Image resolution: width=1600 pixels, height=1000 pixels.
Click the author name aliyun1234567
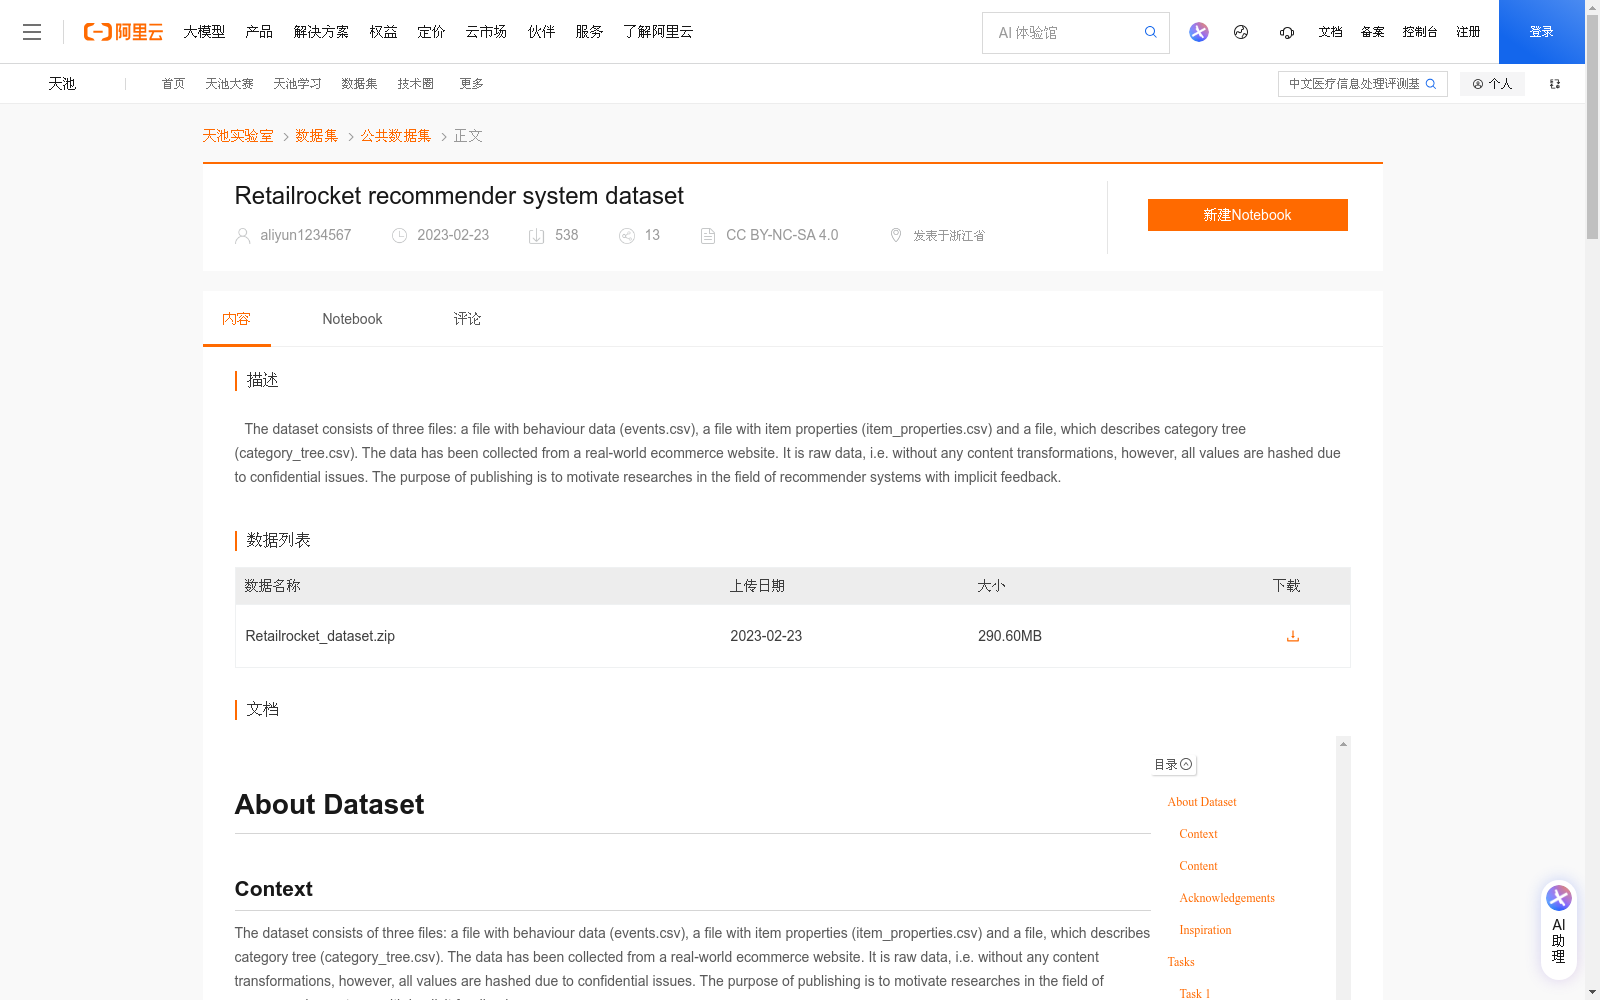tap(306, 235)
